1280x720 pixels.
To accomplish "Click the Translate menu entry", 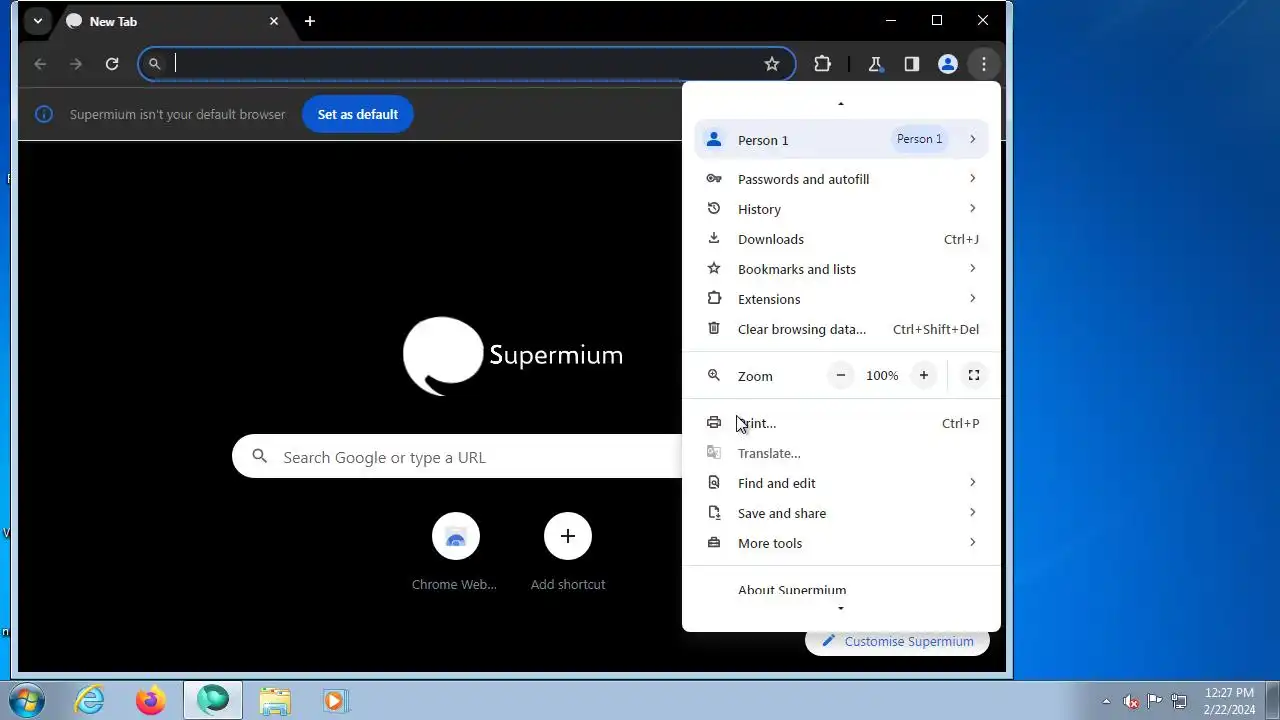I will pyautogui.click(x=841, y=453).
